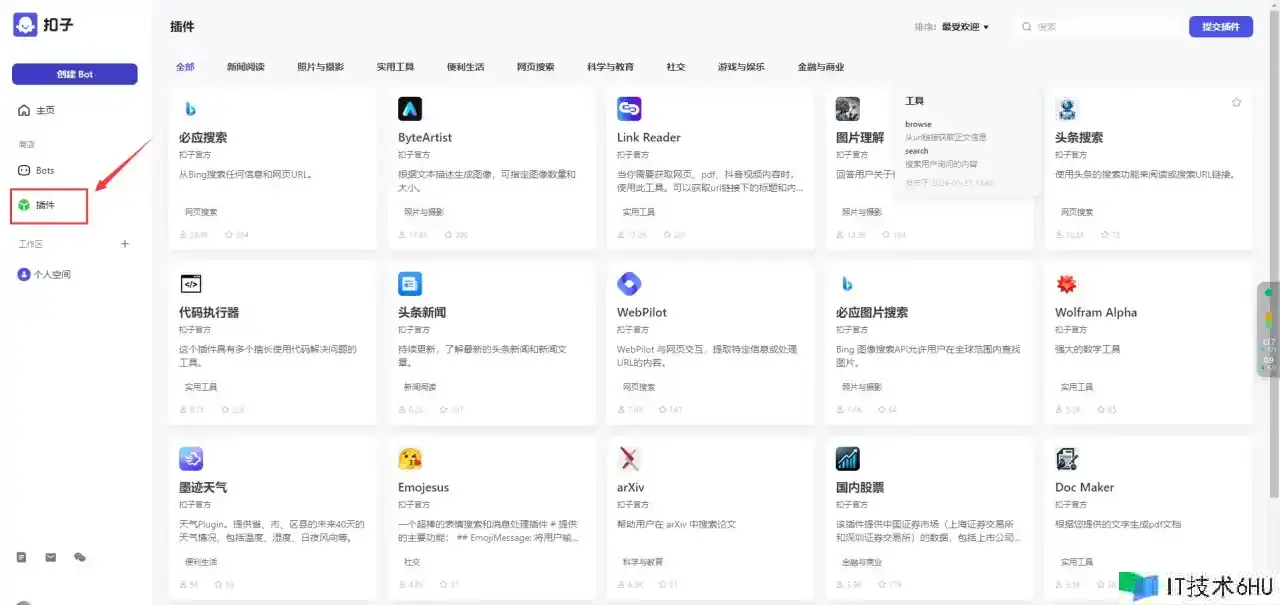Select the 代码执行器 code icon
1280x605 pixels.
(191, 283)
